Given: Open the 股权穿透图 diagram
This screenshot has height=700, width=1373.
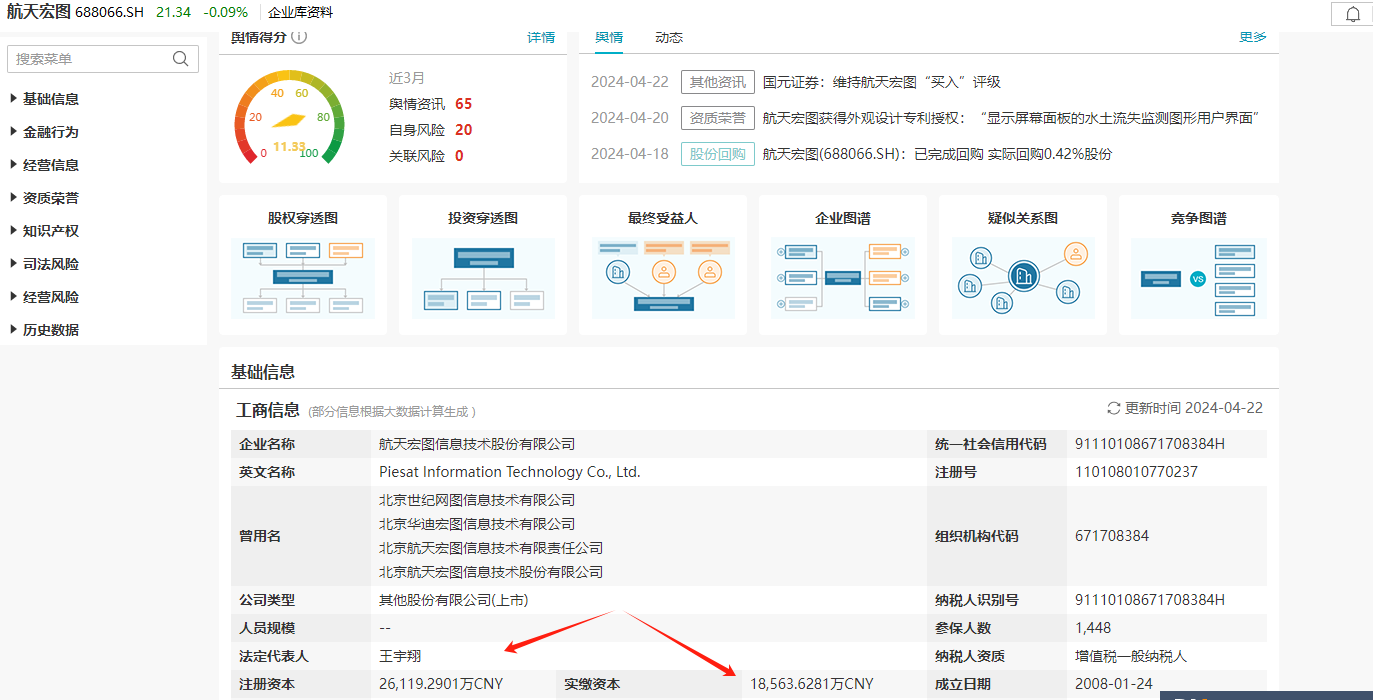Looking at the screenshot, I should [302, 265].
